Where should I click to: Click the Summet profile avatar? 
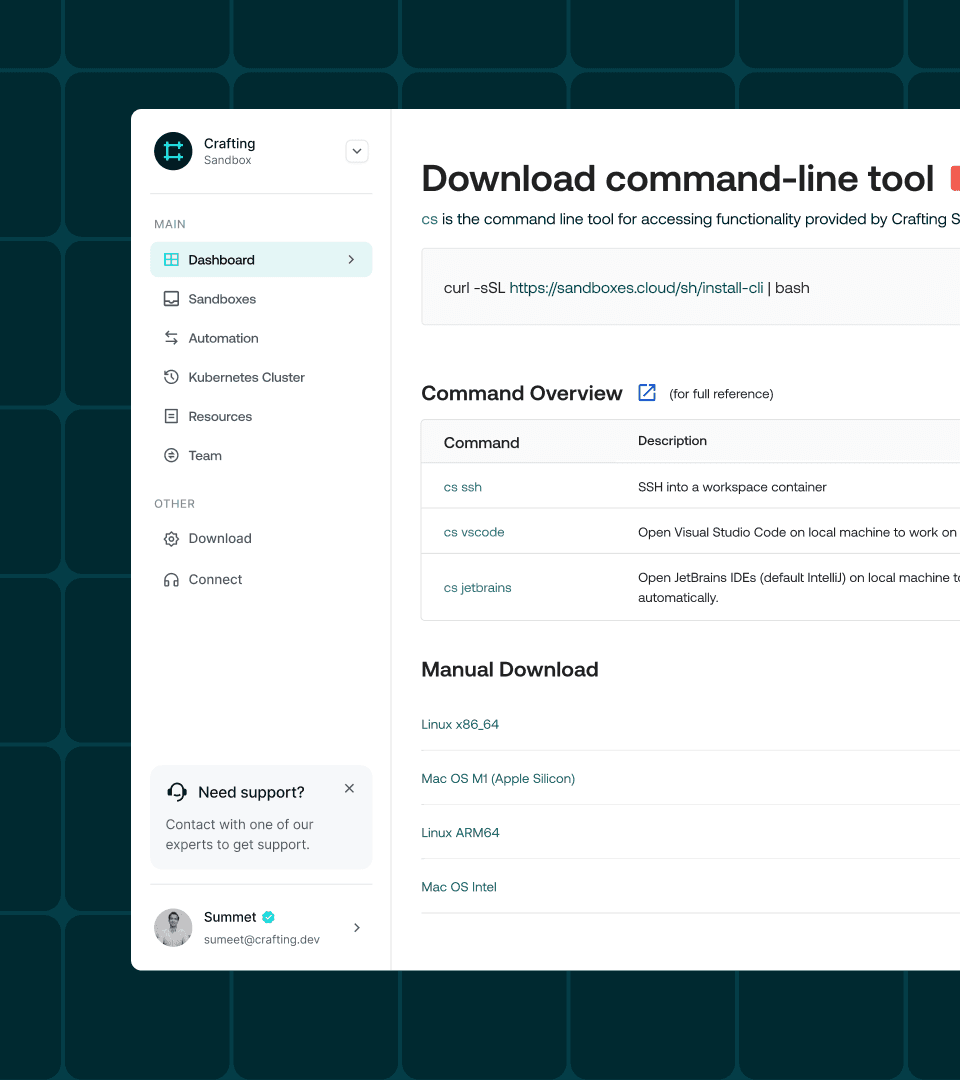(173, 928)
